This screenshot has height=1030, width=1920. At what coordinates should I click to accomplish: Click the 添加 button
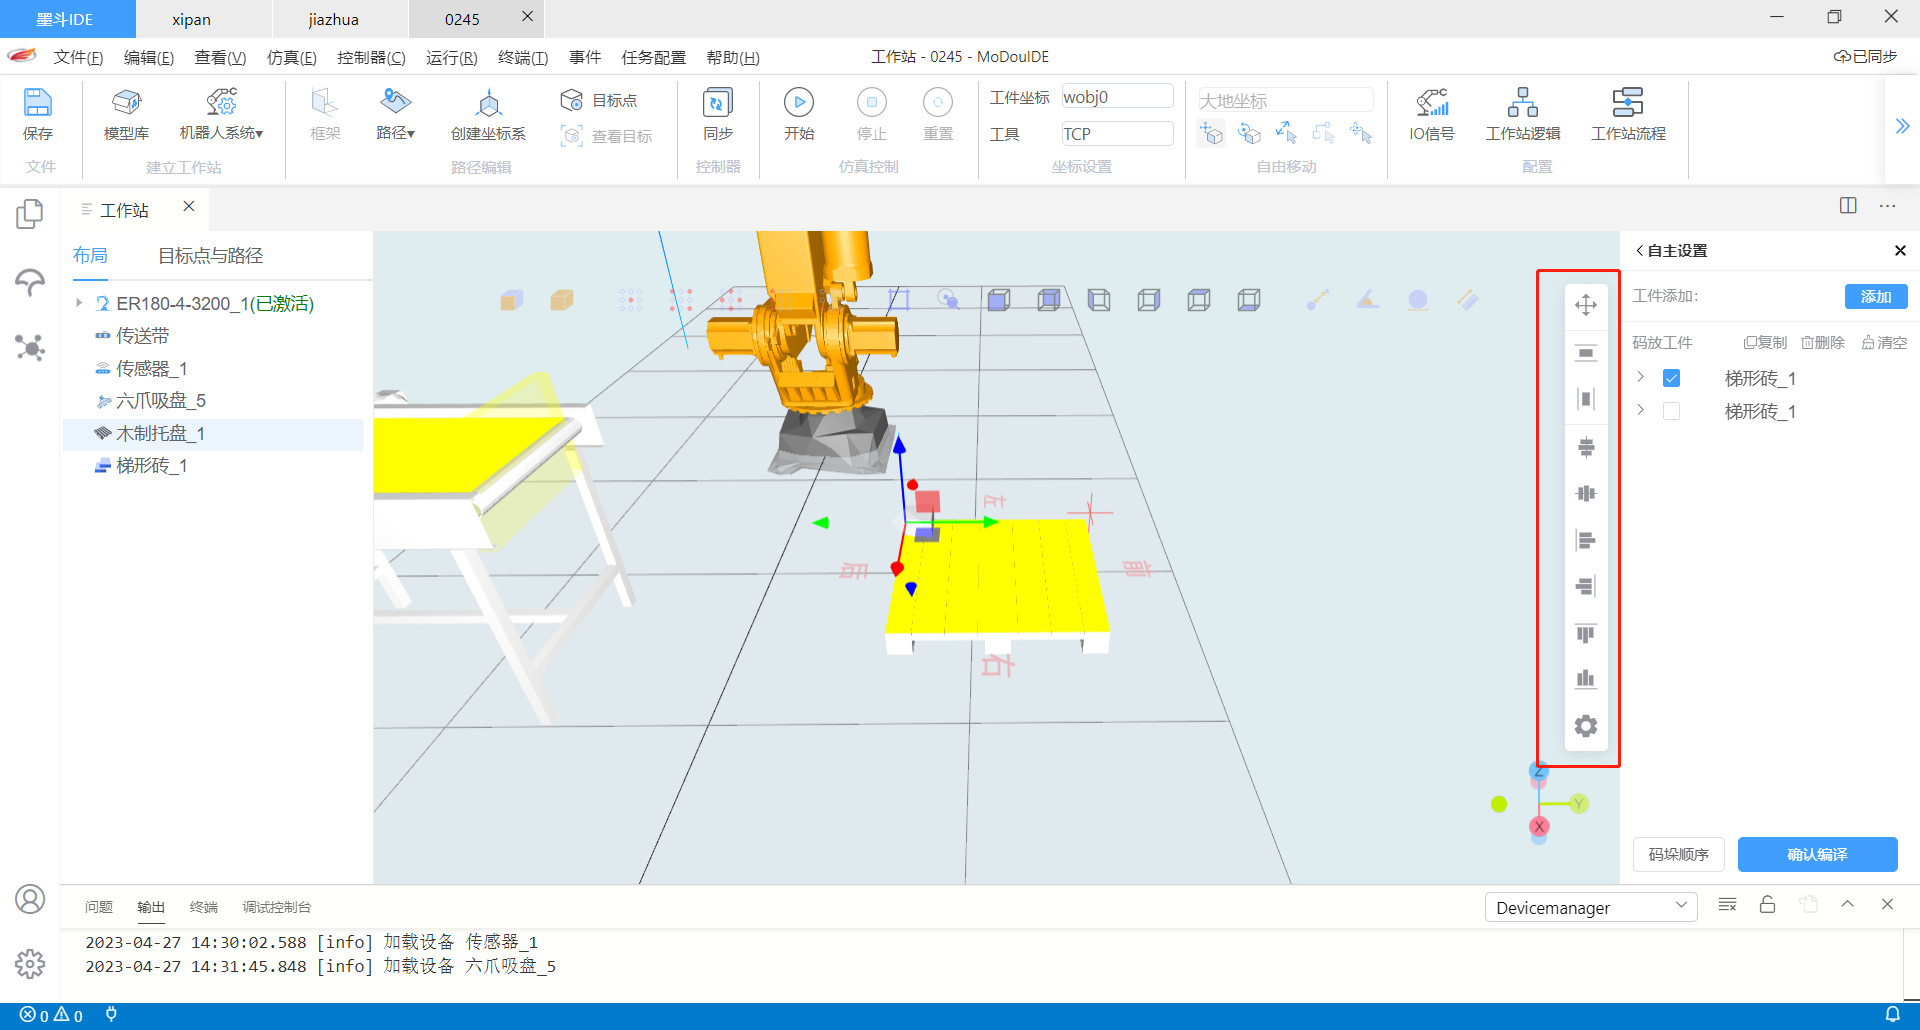1875,297
